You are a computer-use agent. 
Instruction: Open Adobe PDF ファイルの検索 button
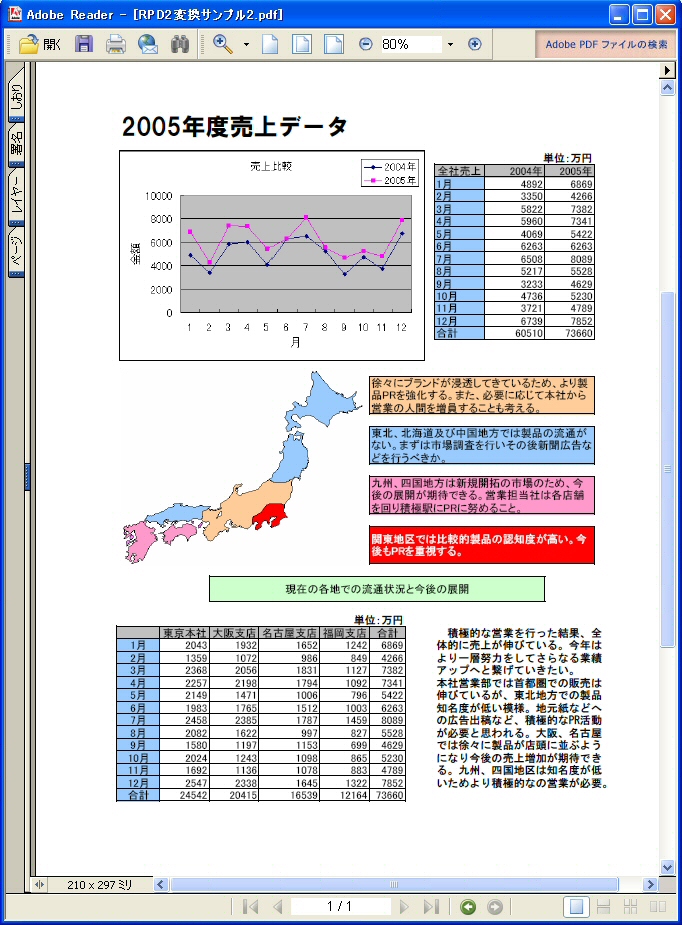605,44
